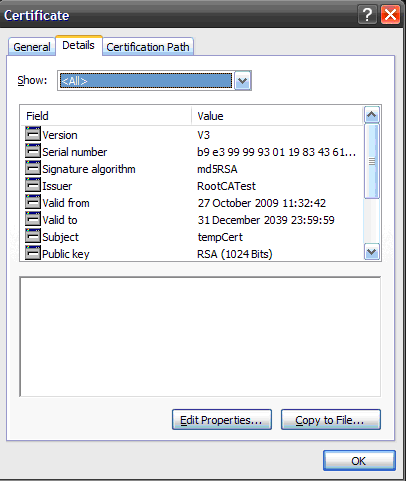Switch to the General tab

(x=32, y=47)
